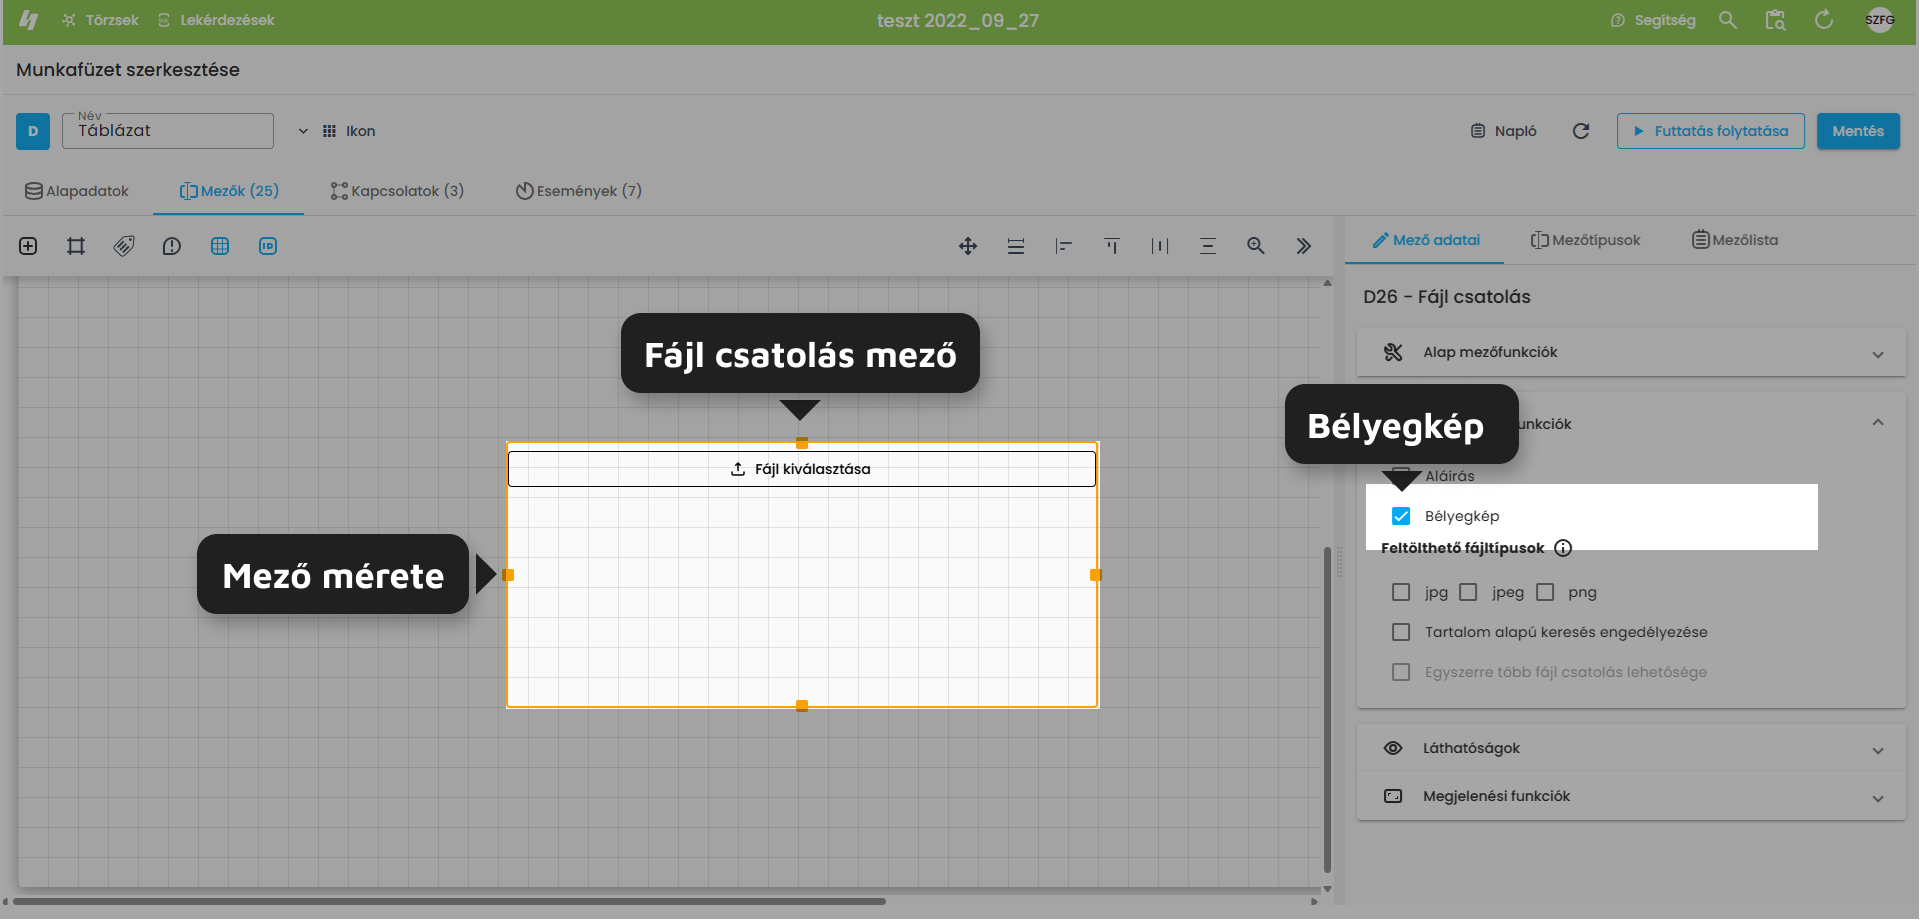Open Segítség help

coord(1653,20)
